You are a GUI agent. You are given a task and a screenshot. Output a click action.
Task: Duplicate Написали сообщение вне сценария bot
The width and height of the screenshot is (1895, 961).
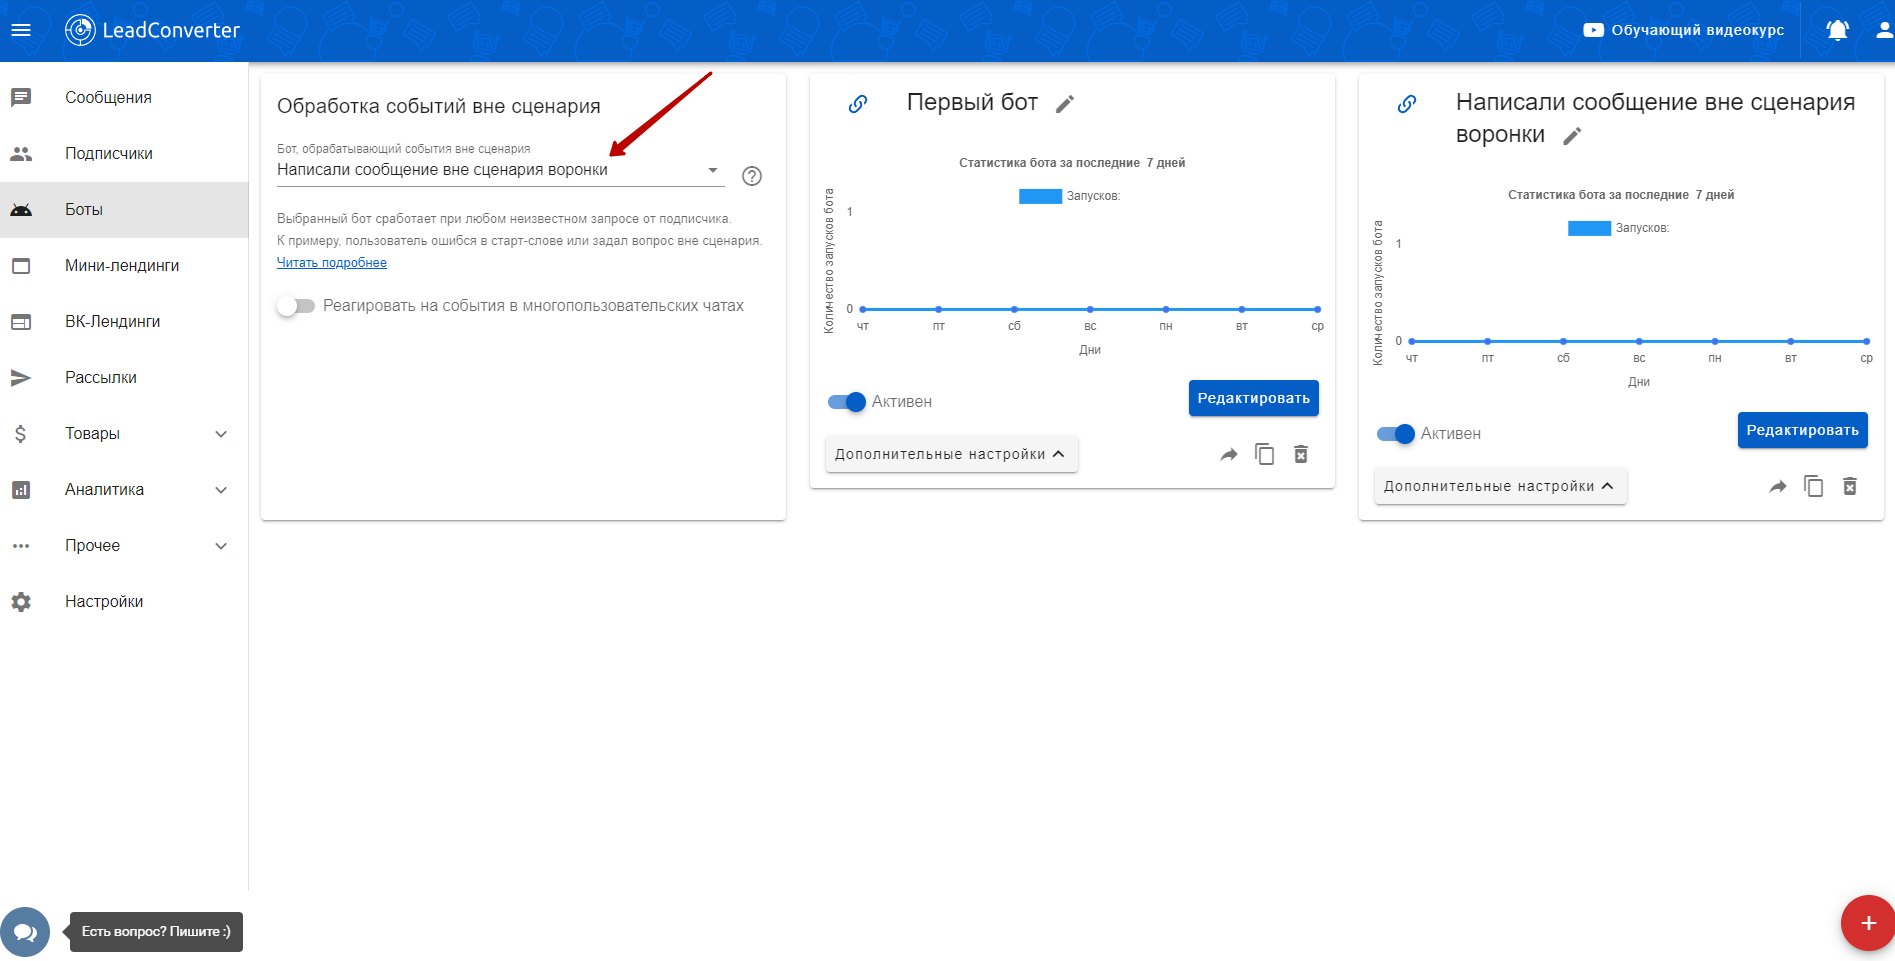coord(1814,486)
